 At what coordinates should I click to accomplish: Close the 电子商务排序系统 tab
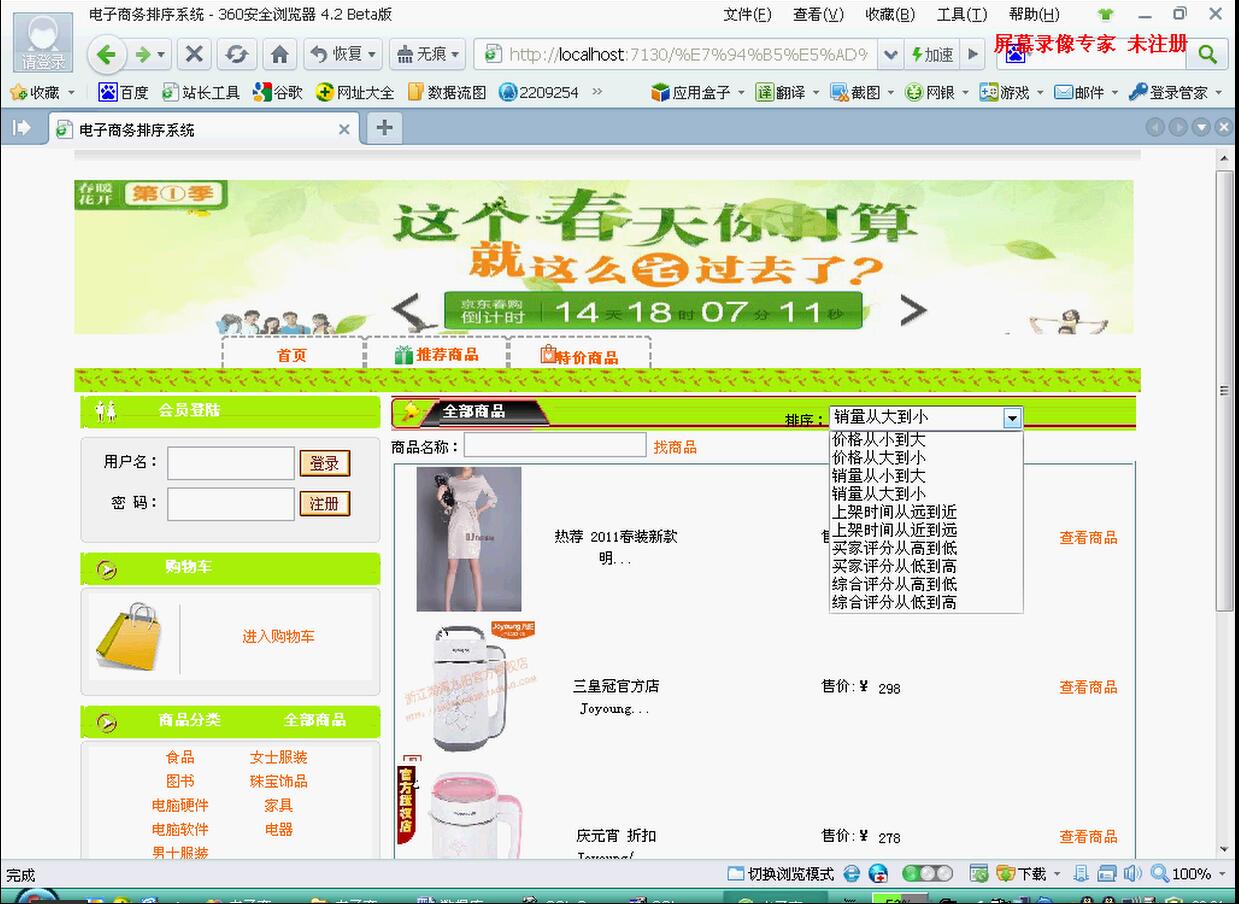[x=344, y=129]
